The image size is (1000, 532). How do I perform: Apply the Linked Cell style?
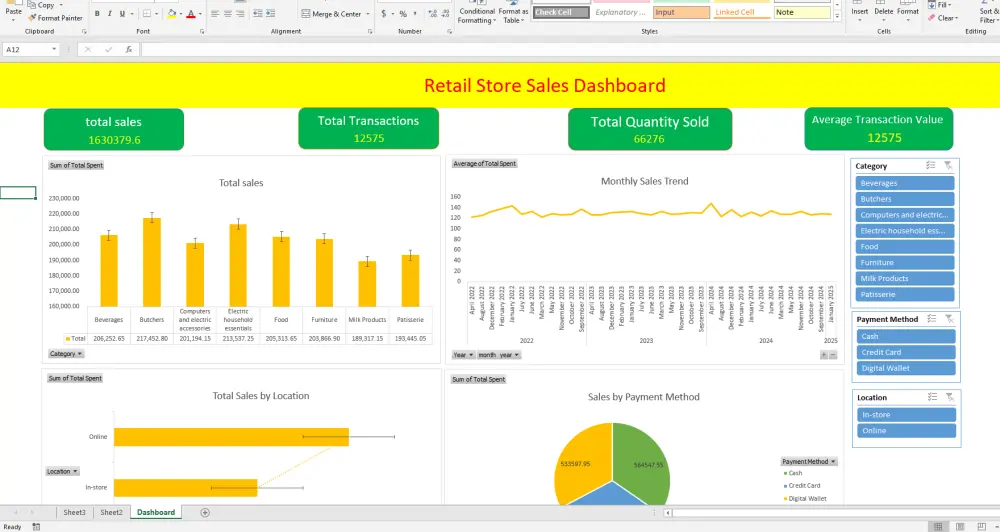pos(741,12)
